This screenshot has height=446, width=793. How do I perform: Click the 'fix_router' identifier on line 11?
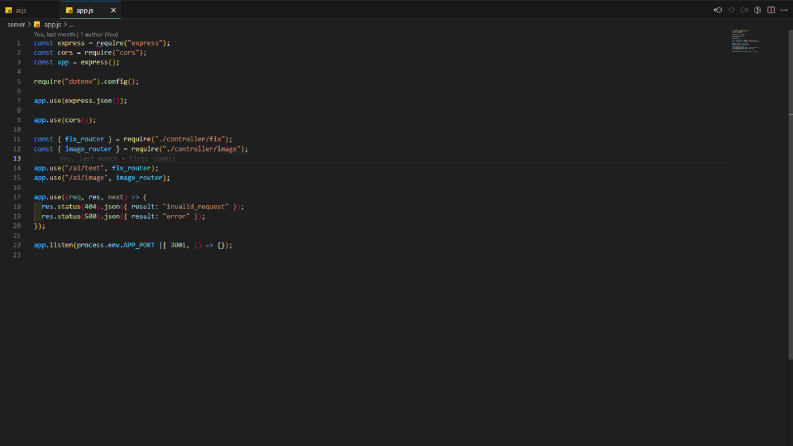click(84, 139)
